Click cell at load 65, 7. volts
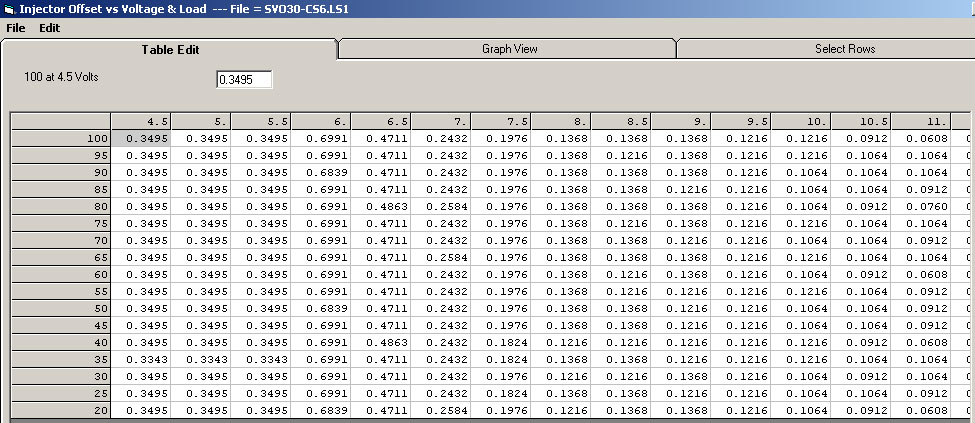Screen dimensions: 975x423 [441, 258]
